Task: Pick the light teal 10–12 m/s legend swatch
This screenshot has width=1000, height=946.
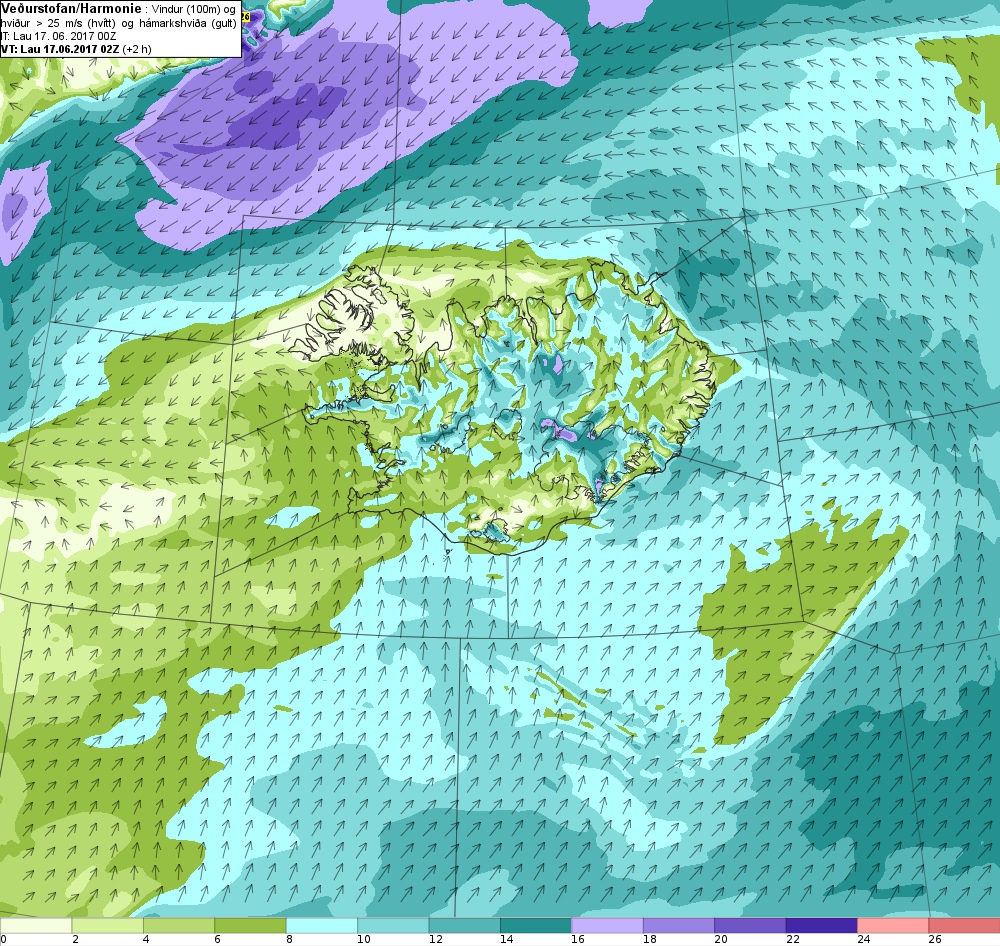Action: tap(393, 925)
